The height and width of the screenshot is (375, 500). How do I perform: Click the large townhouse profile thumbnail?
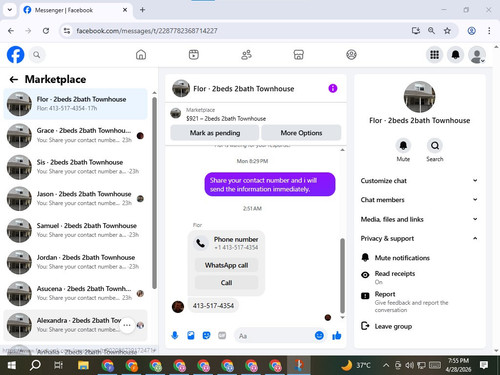pyautogui.click(x=419, y=97)
